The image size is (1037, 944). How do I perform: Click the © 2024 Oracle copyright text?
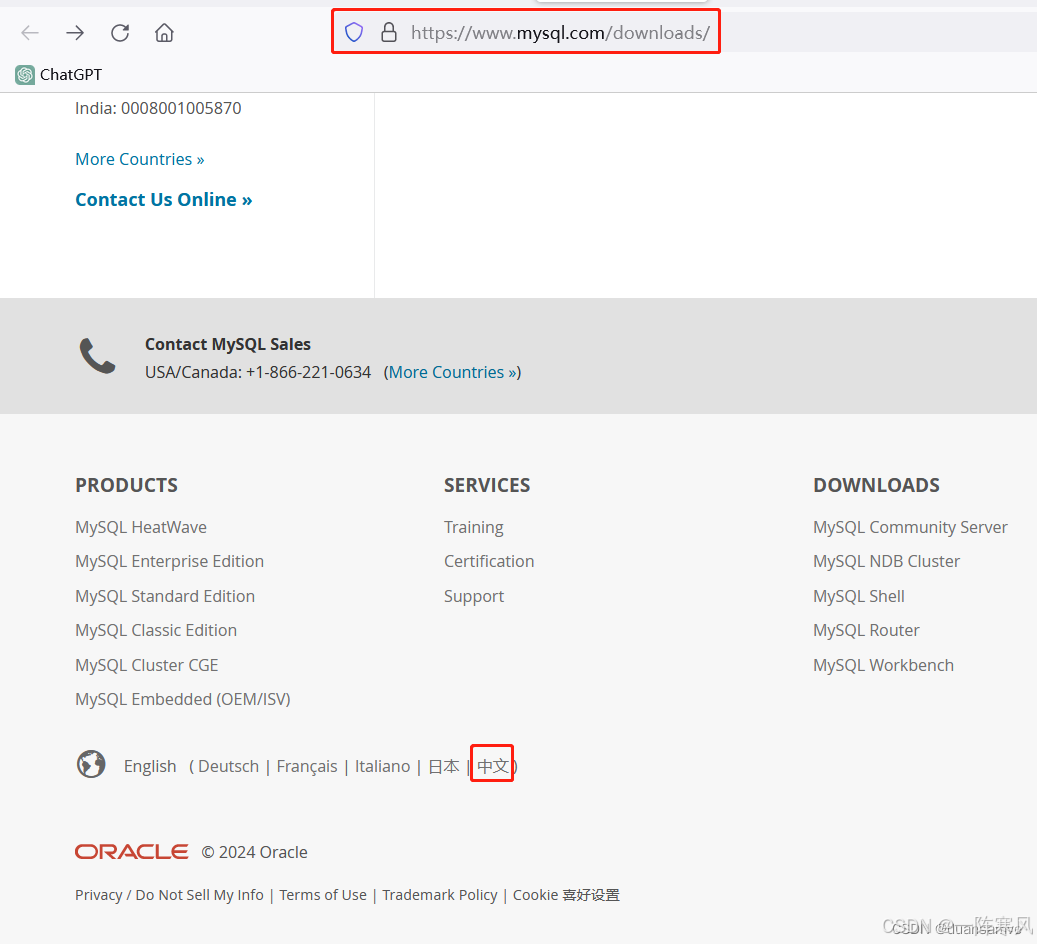[x=255, y=852]
